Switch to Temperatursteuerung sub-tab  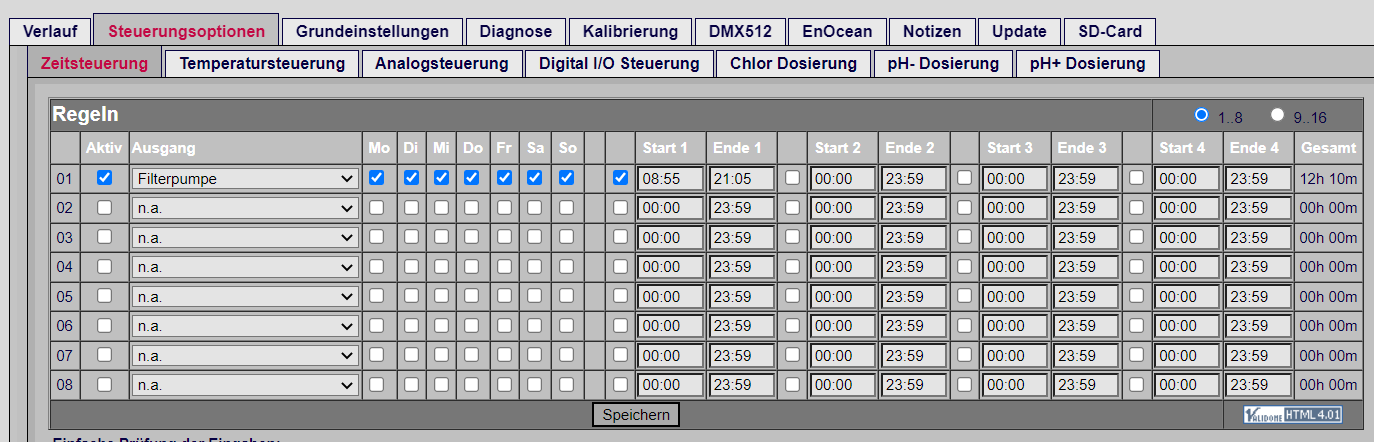click(x=262, y=63)
